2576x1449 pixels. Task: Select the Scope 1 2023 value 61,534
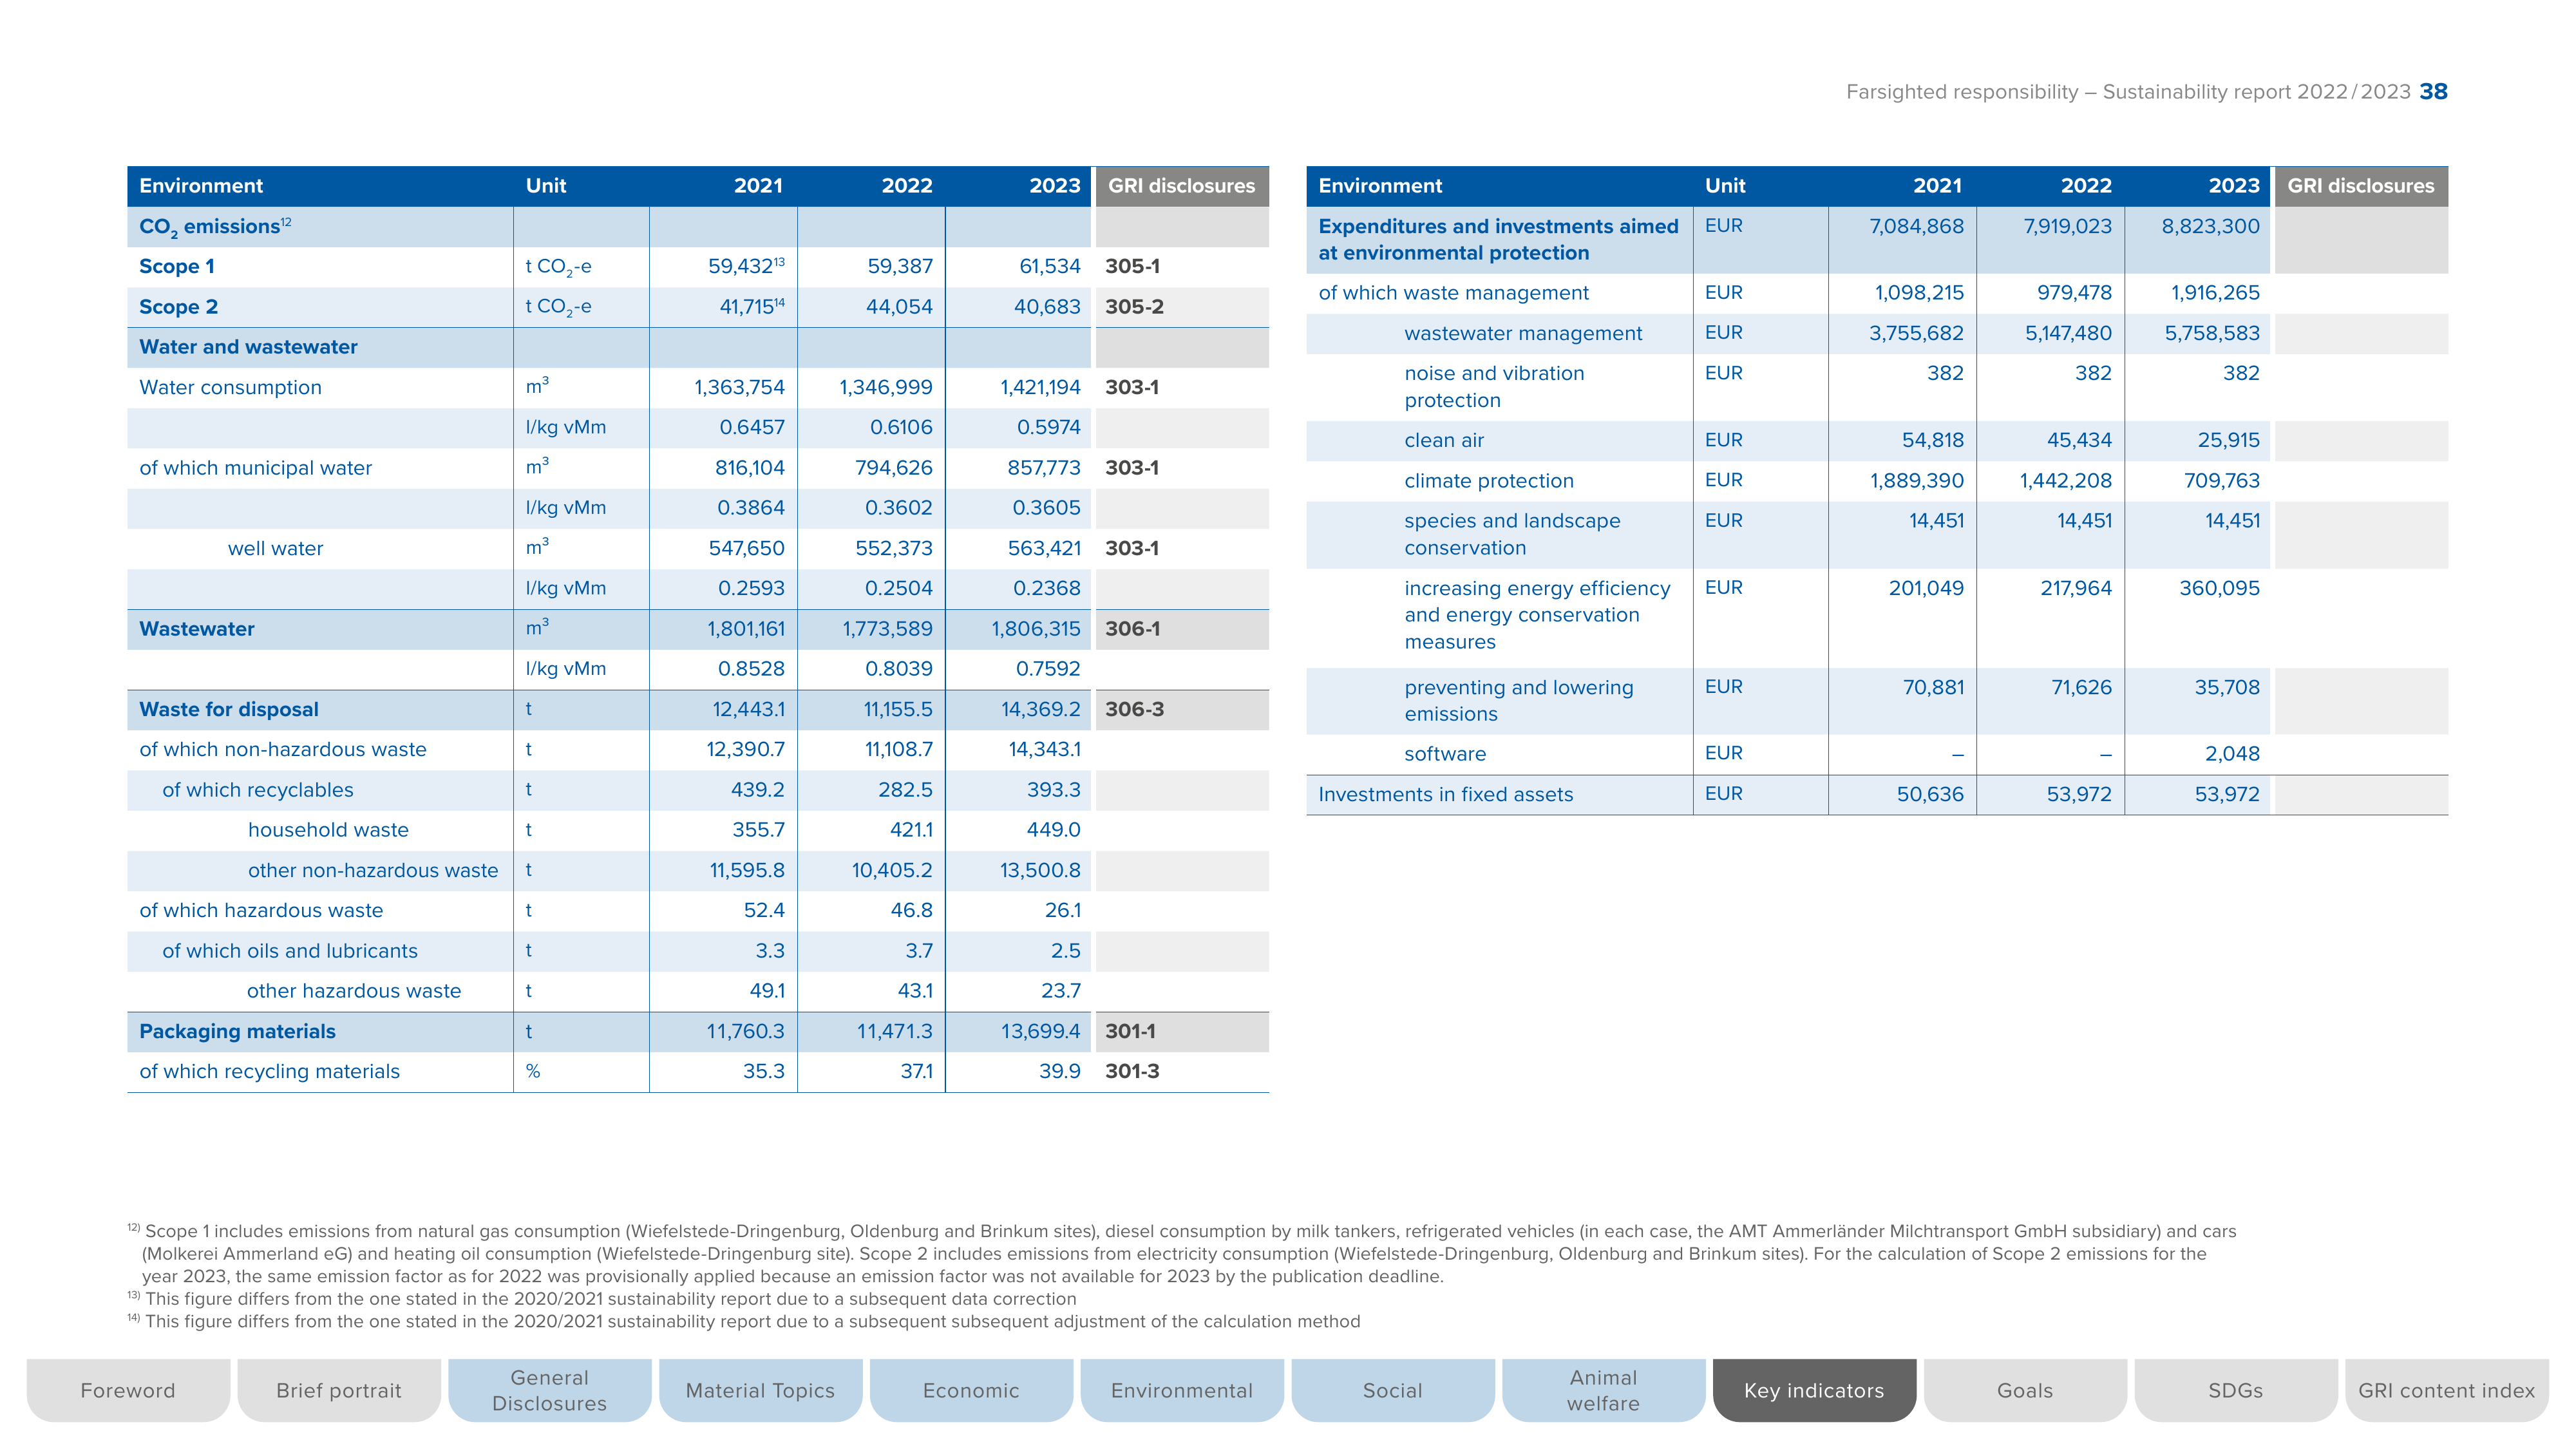(x=1050, y=267)
